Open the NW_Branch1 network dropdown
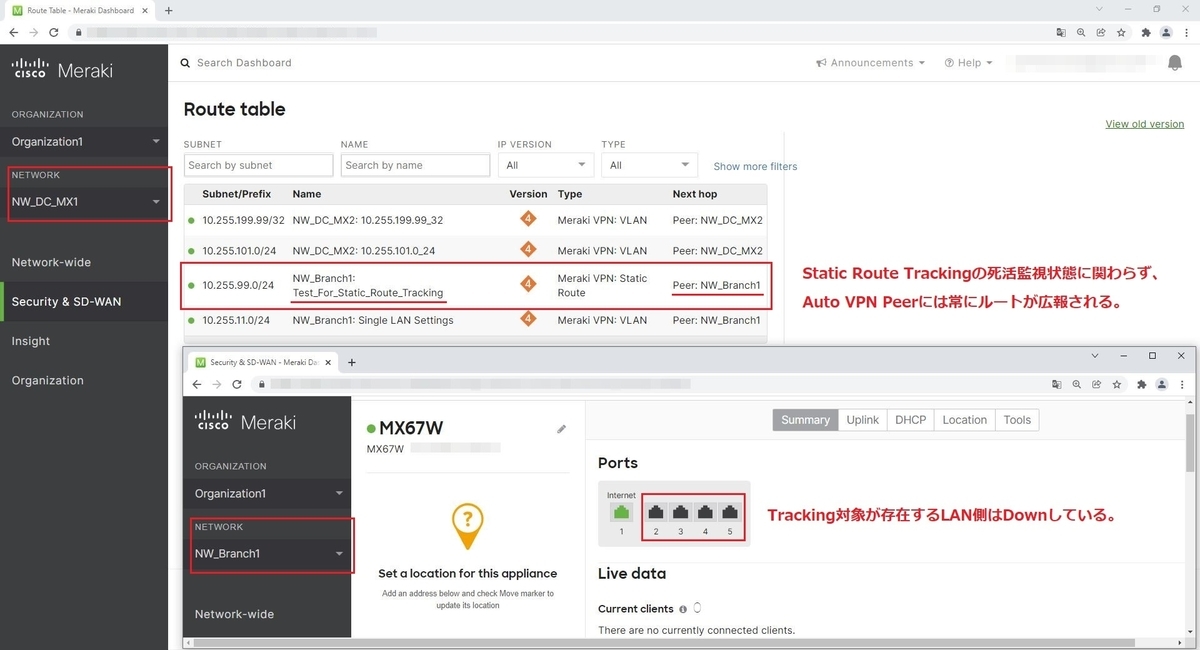1200x650 pixels. click(x=268, y=554)
